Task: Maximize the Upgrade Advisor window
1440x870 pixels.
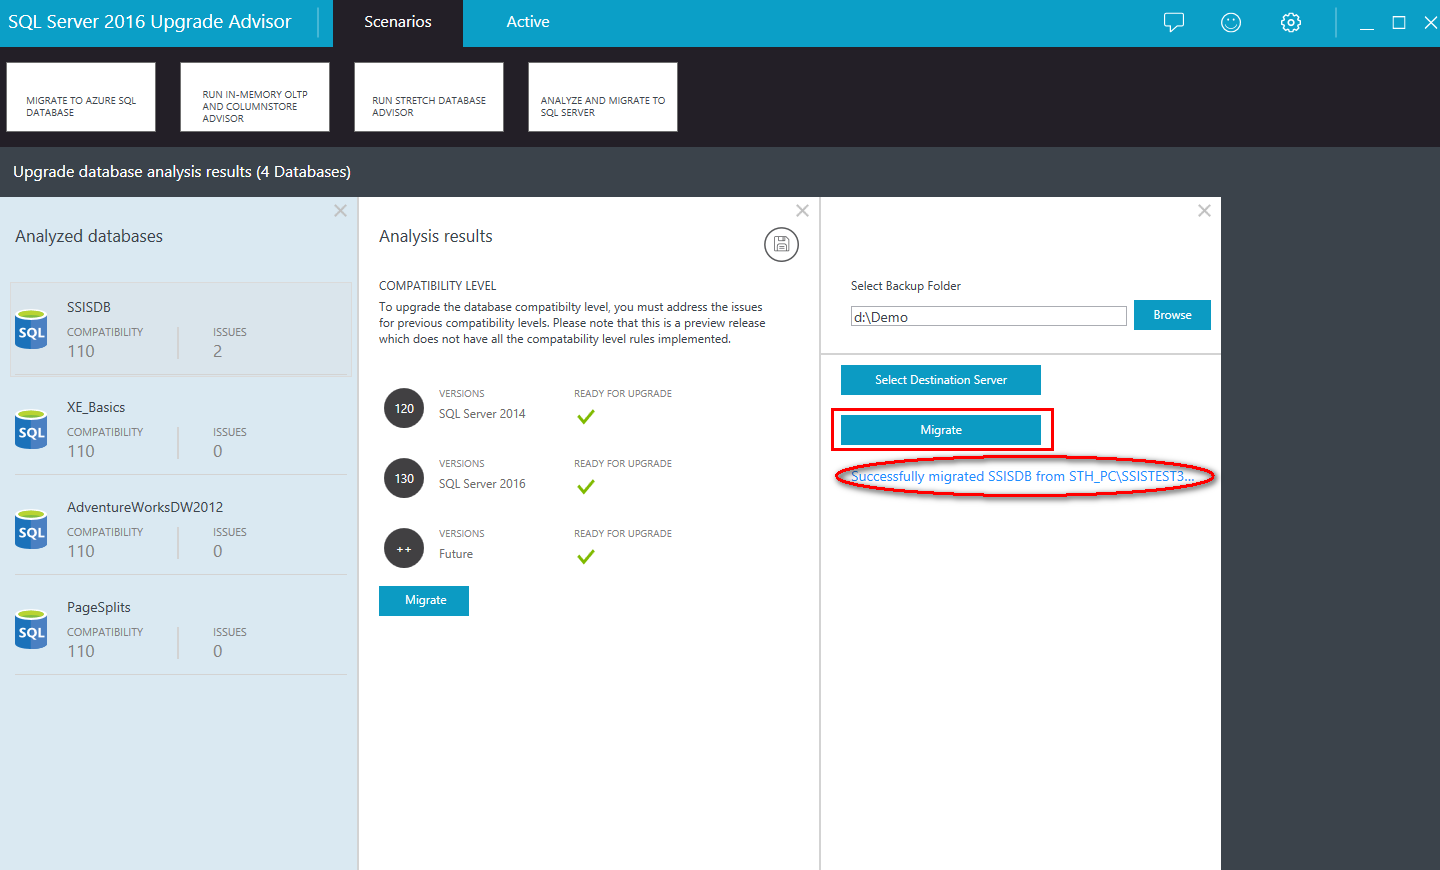Action: click(x=1399, y=22)
